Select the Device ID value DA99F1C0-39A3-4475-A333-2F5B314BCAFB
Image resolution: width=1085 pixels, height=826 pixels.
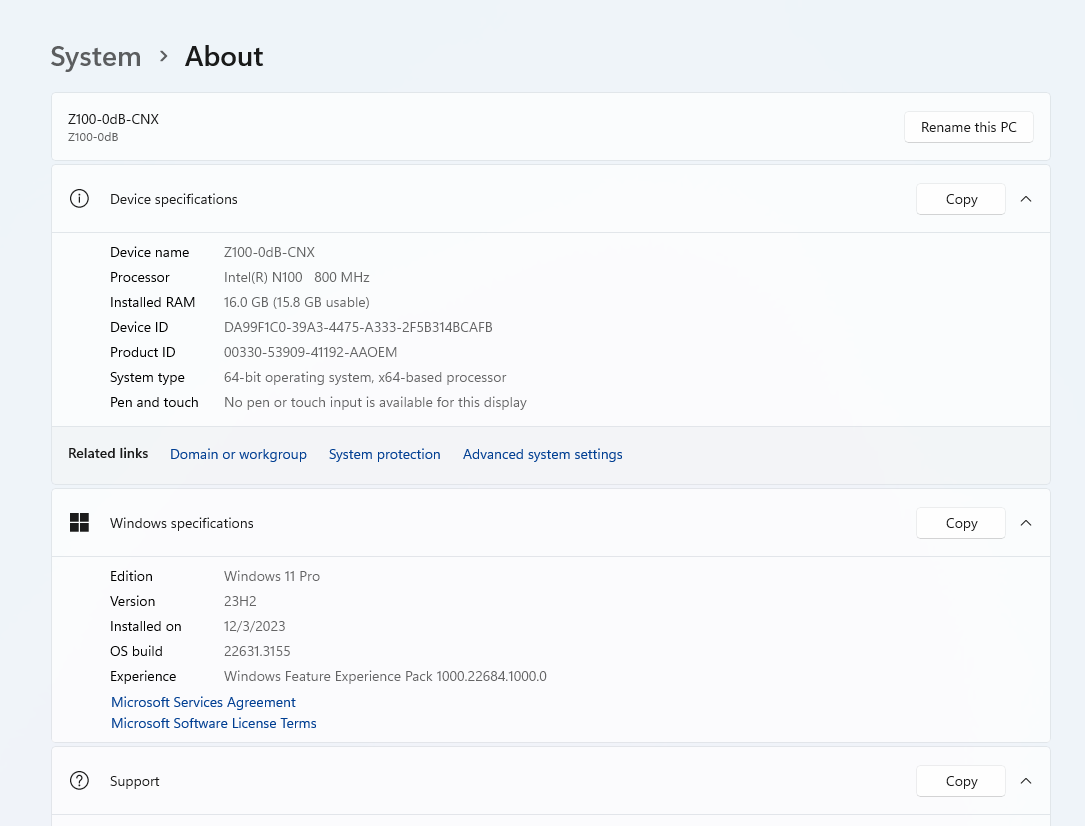[x=358, y=327]
